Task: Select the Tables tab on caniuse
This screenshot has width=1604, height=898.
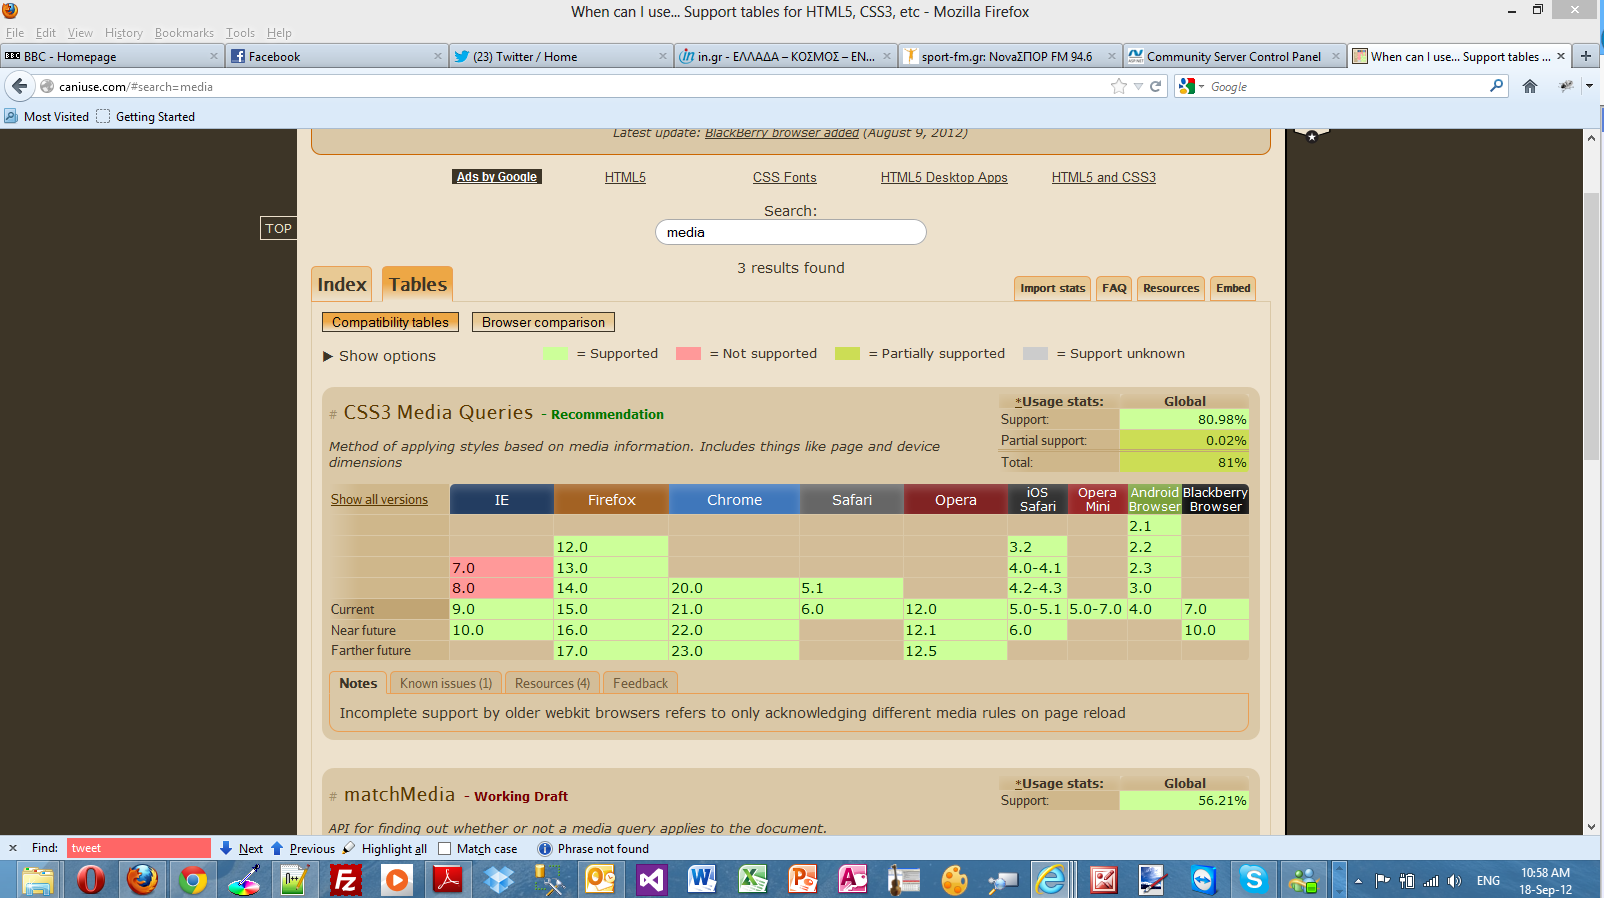Action: (x=418, y=284)
